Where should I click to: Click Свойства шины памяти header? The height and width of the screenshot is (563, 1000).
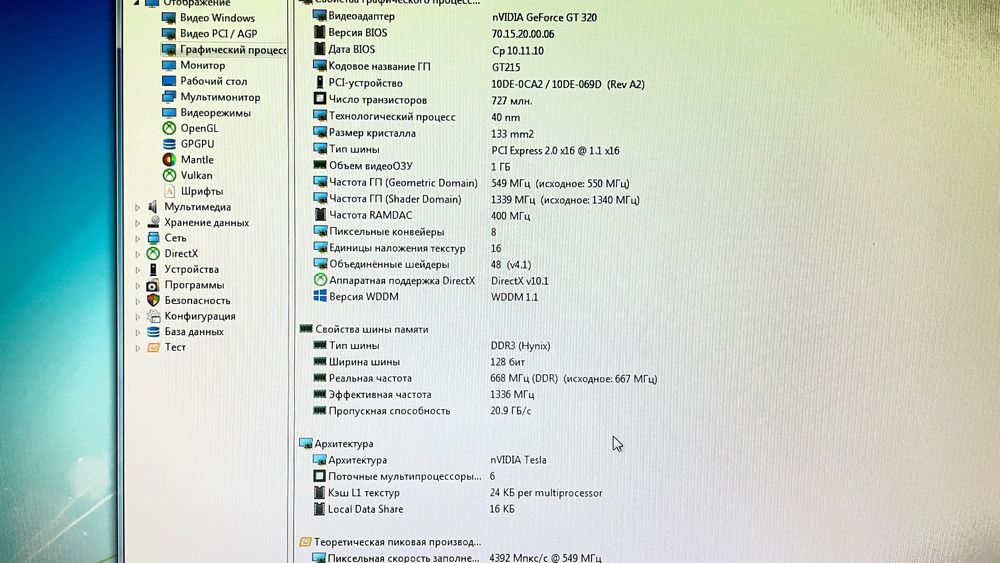(x=364, y=329)
